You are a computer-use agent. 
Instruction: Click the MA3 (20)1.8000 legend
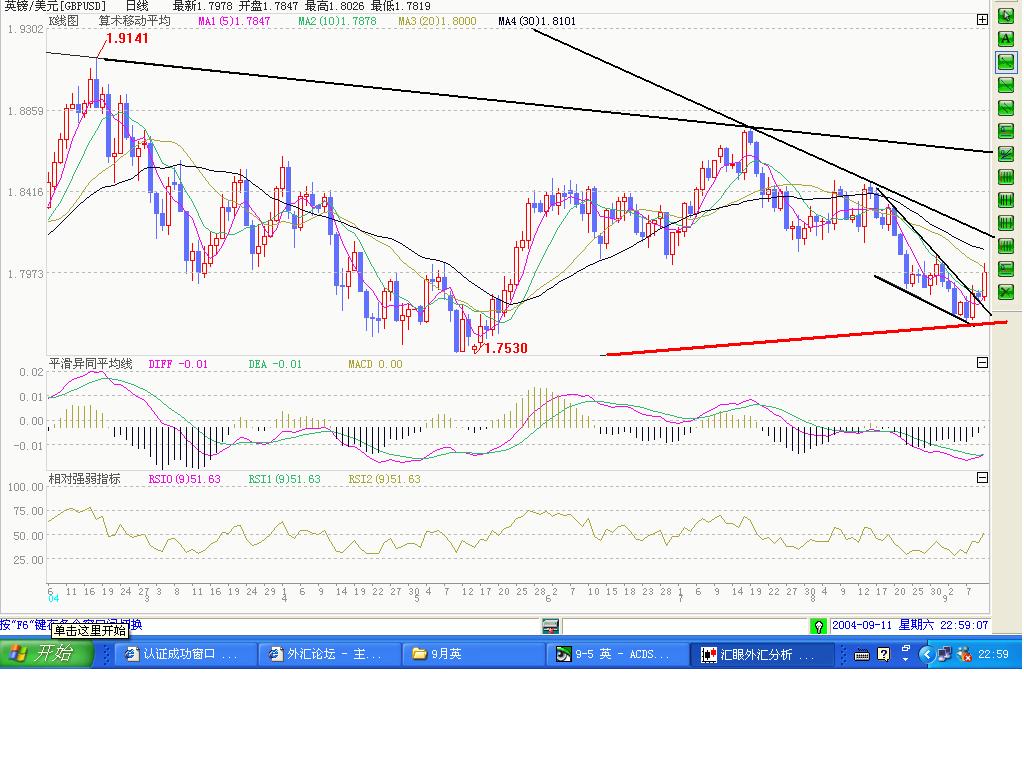click(438, 21)
